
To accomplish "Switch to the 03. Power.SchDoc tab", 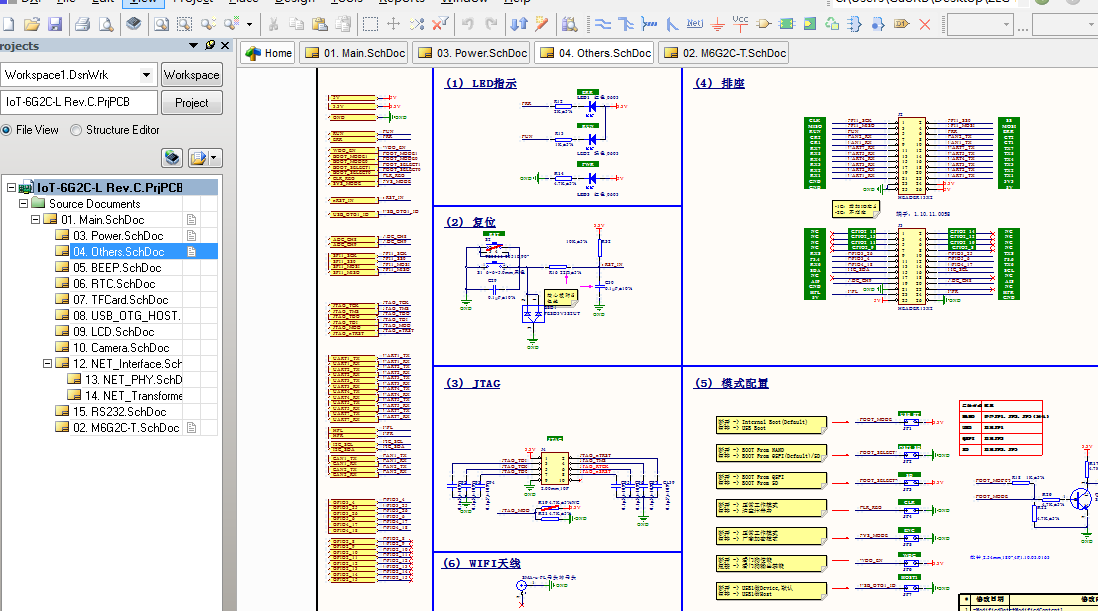I will click(x=472, y=53).
